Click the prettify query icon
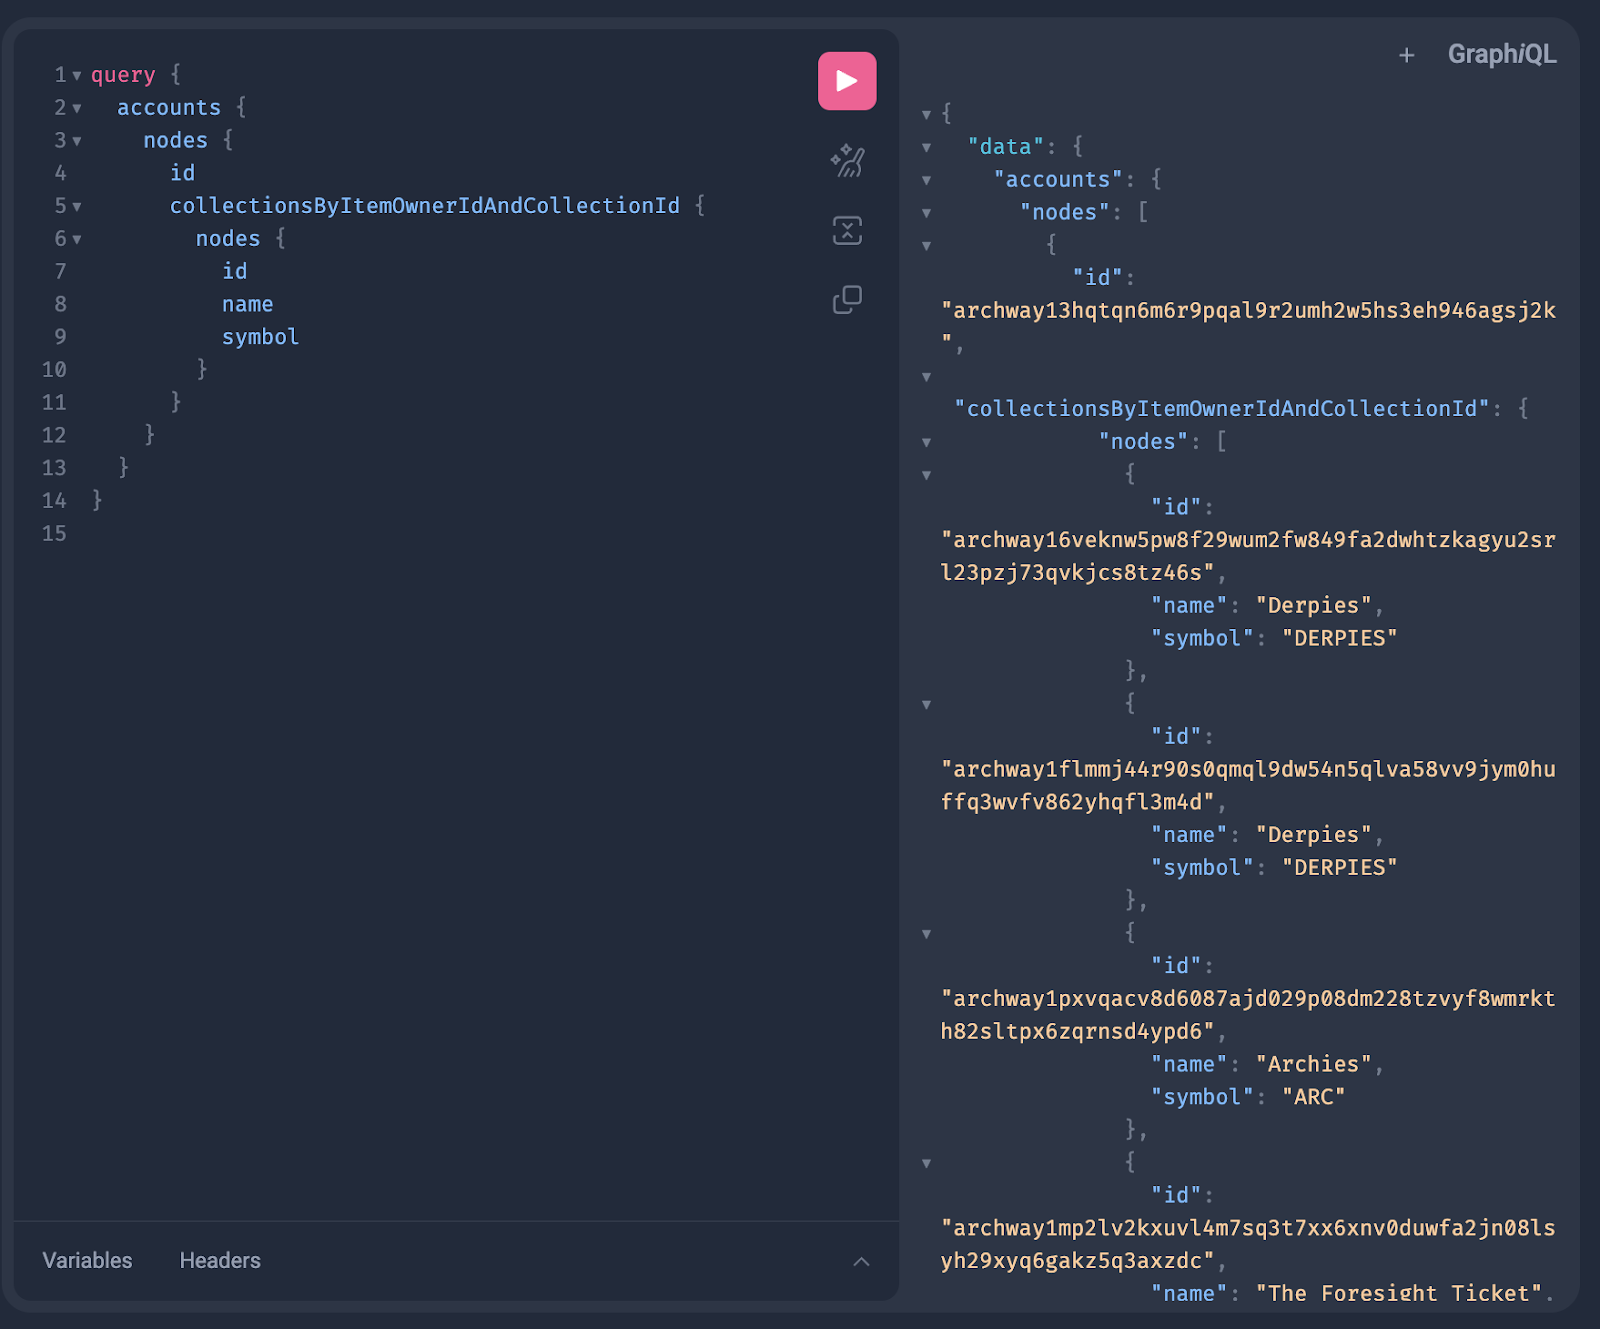This screenshot has width=1600, height=1329. [847, 161]
